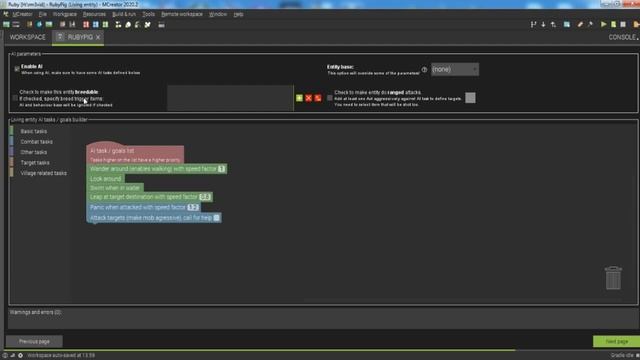Close the RUBYPIG tab
The width and height of the screenshot is (640, 360).
point(98,37)
